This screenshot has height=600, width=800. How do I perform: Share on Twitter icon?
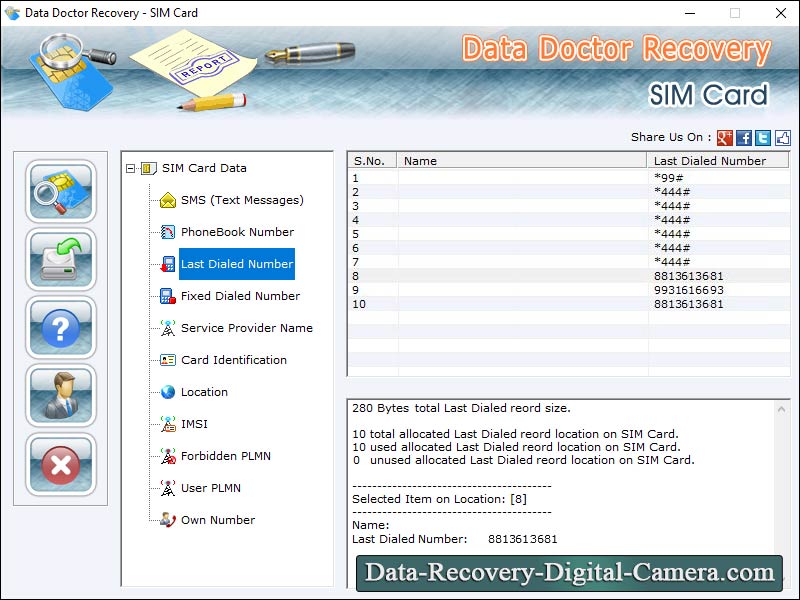coord(763,138)
